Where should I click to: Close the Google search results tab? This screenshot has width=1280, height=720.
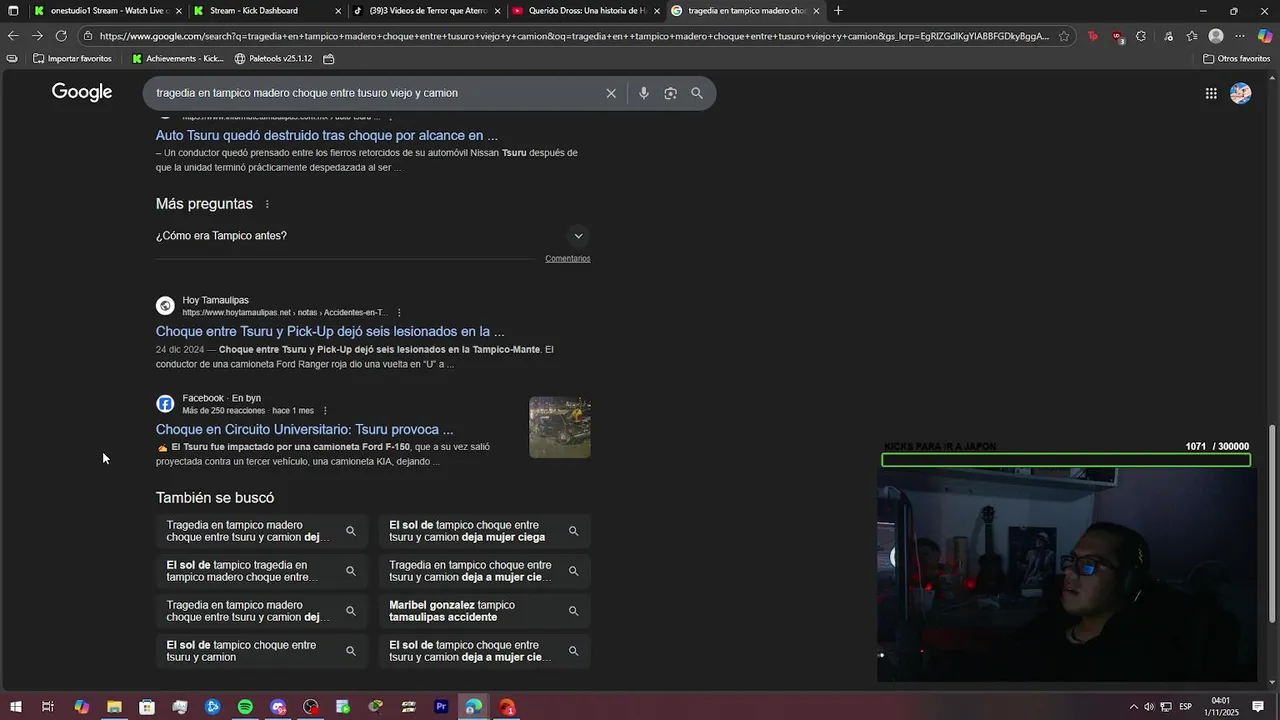click(816, 11)
